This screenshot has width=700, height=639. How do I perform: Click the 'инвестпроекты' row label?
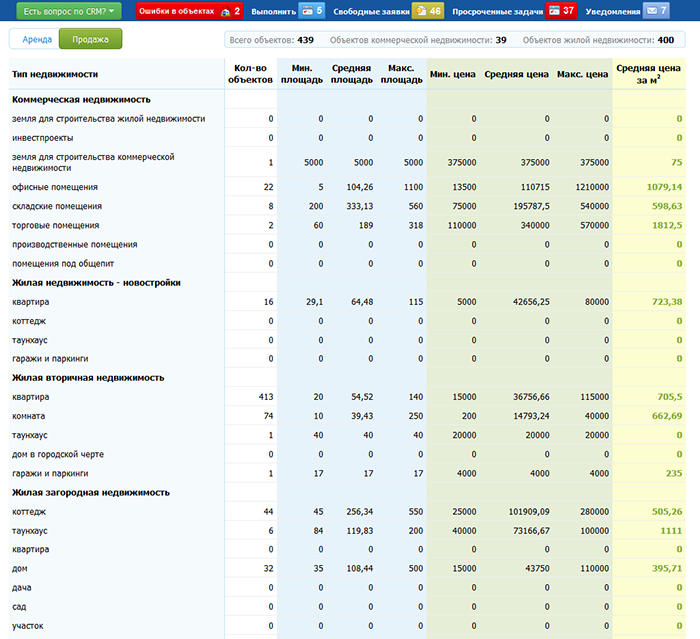point(43,138)
